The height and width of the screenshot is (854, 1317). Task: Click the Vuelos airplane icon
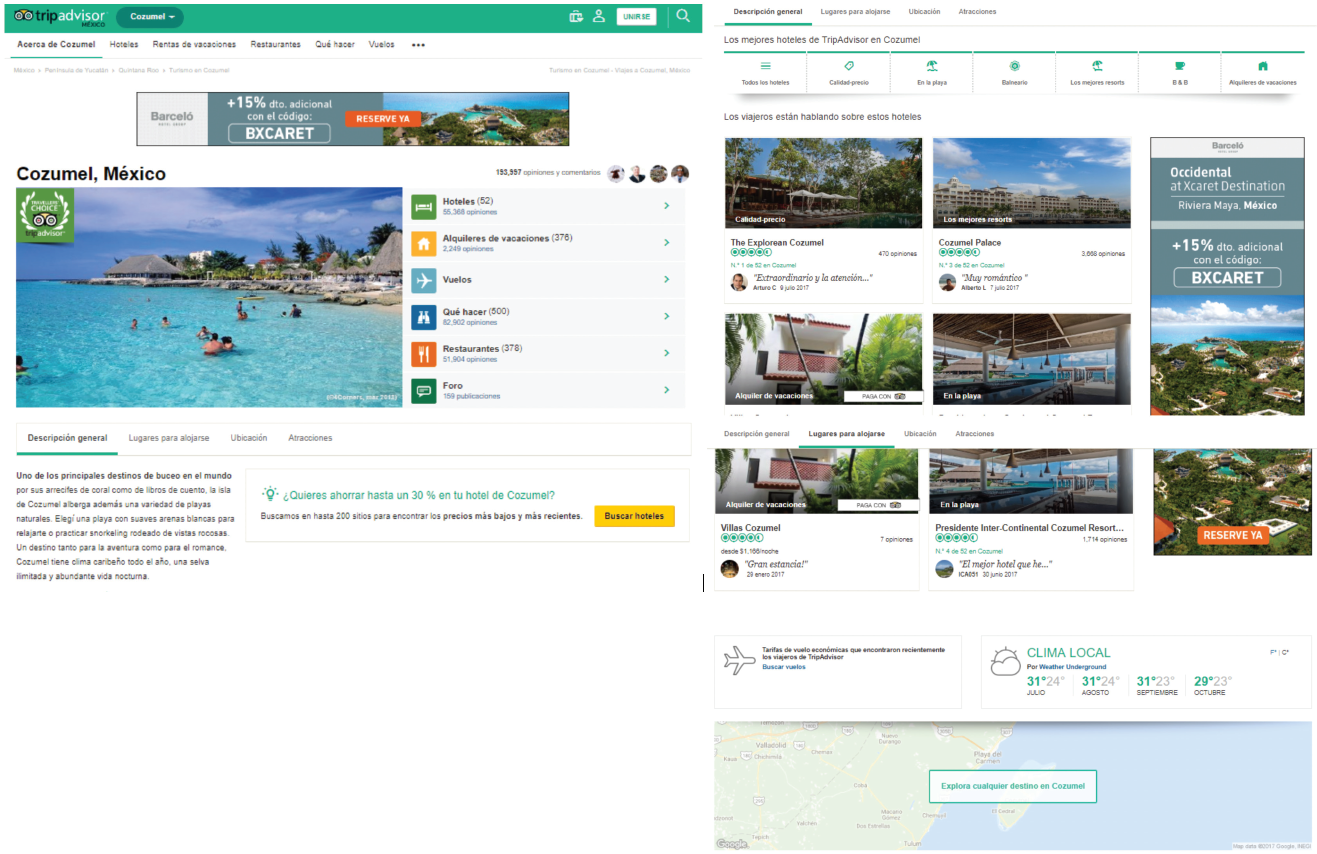[x=424, y=279]
